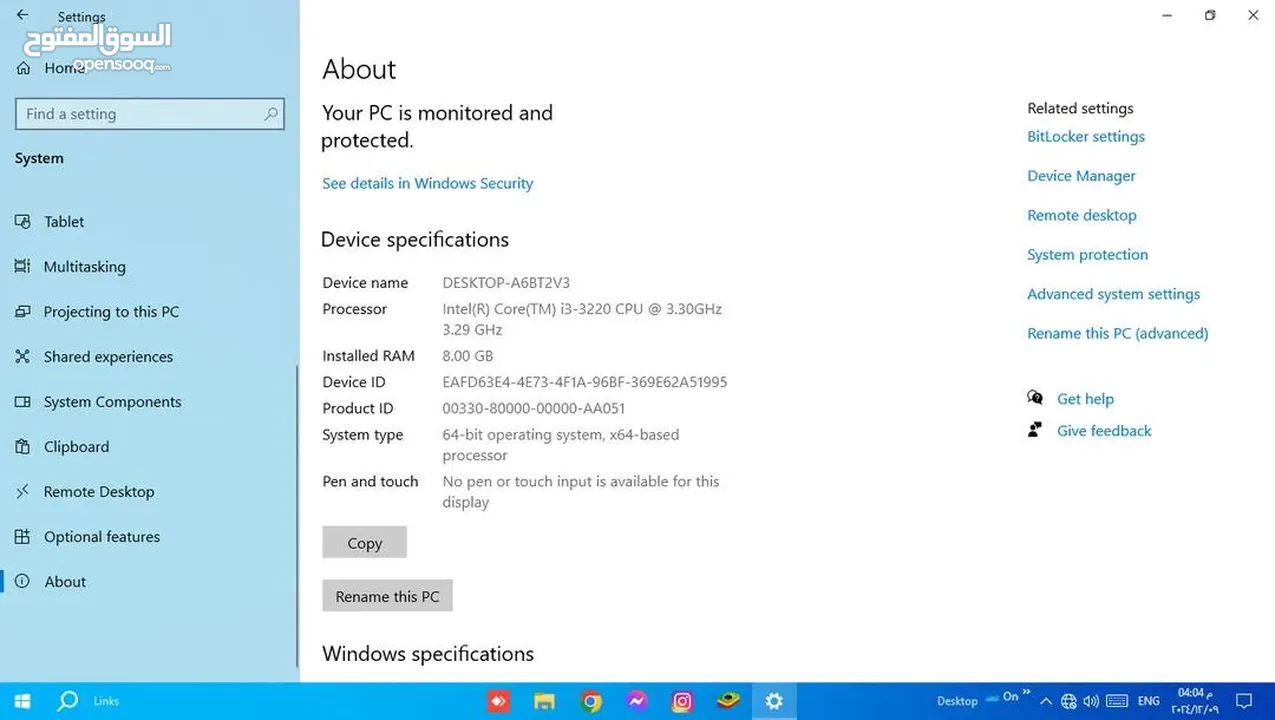Image resolution: width=1275 pixels, height=720 pixels.
Task: Open the network globe tray icon
Action: pos(1069,701)
